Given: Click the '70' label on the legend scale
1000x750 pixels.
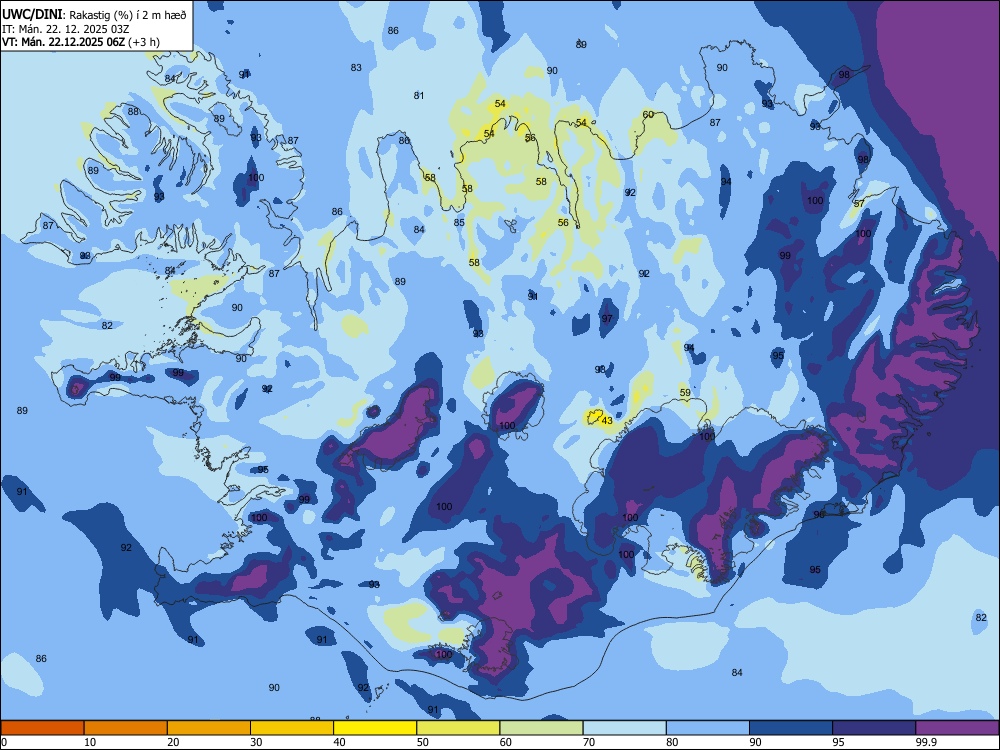Looking at the screenshot, I should 589,742.
